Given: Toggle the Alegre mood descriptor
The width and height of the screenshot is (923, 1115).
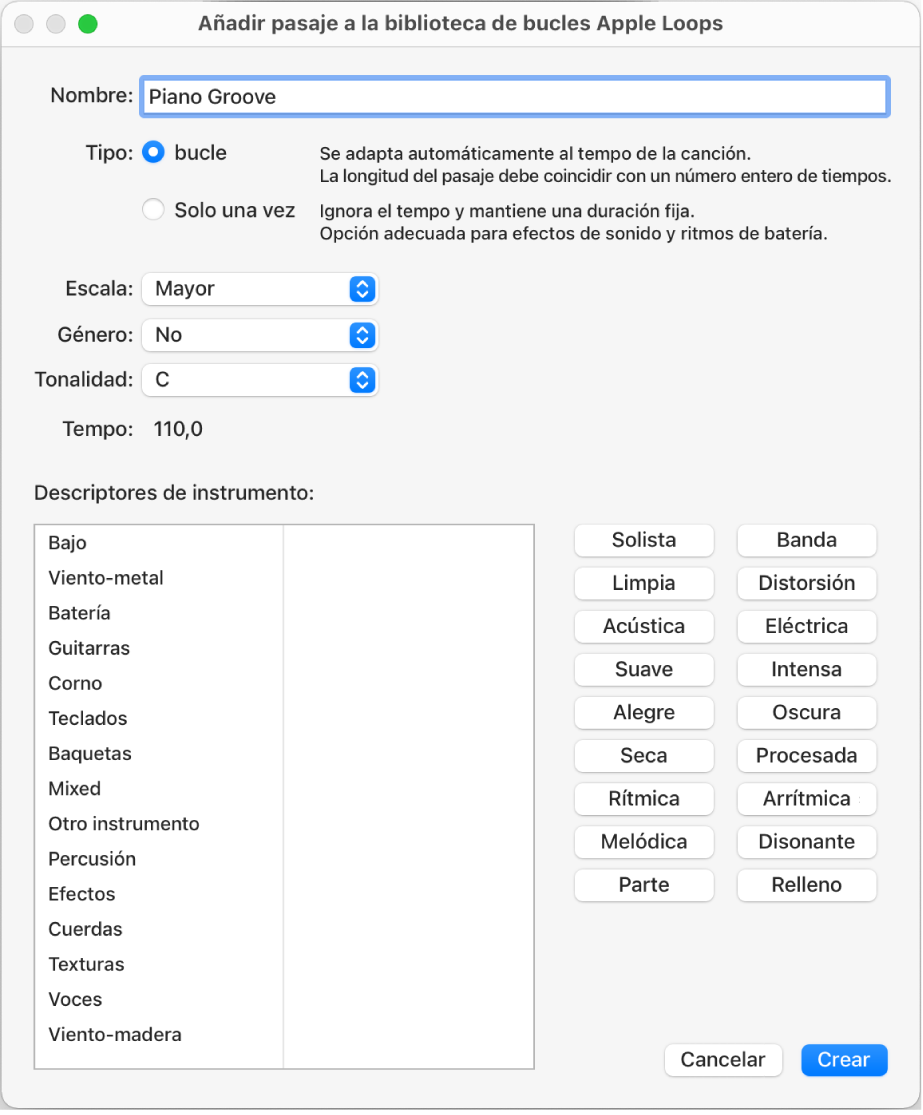Looking at the screenshot, I should click(x=644, y=712).
